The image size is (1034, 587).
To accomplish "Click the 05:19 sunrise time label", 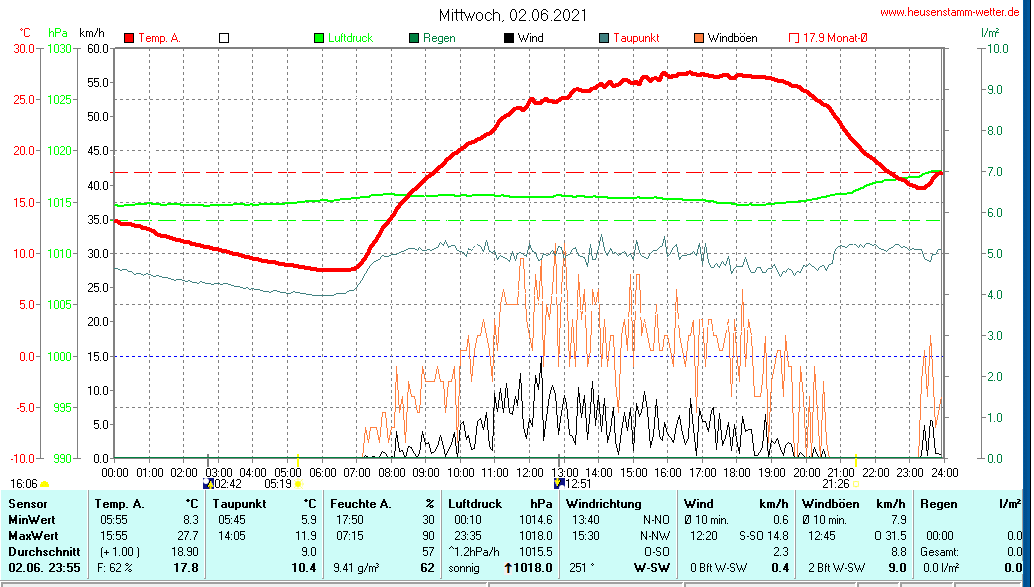I will coord(278,484).
